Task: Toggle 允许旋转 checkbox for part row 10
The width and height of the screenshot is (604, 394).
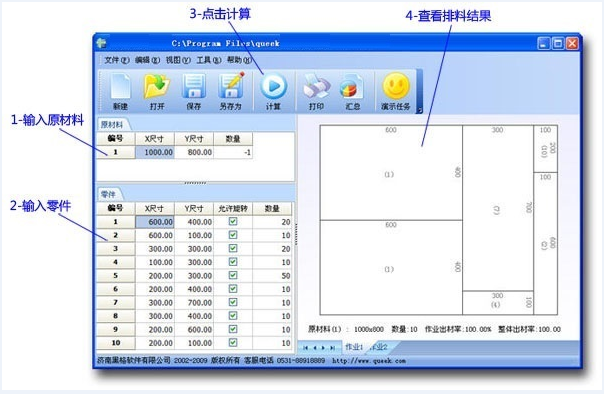Action: 233,342
